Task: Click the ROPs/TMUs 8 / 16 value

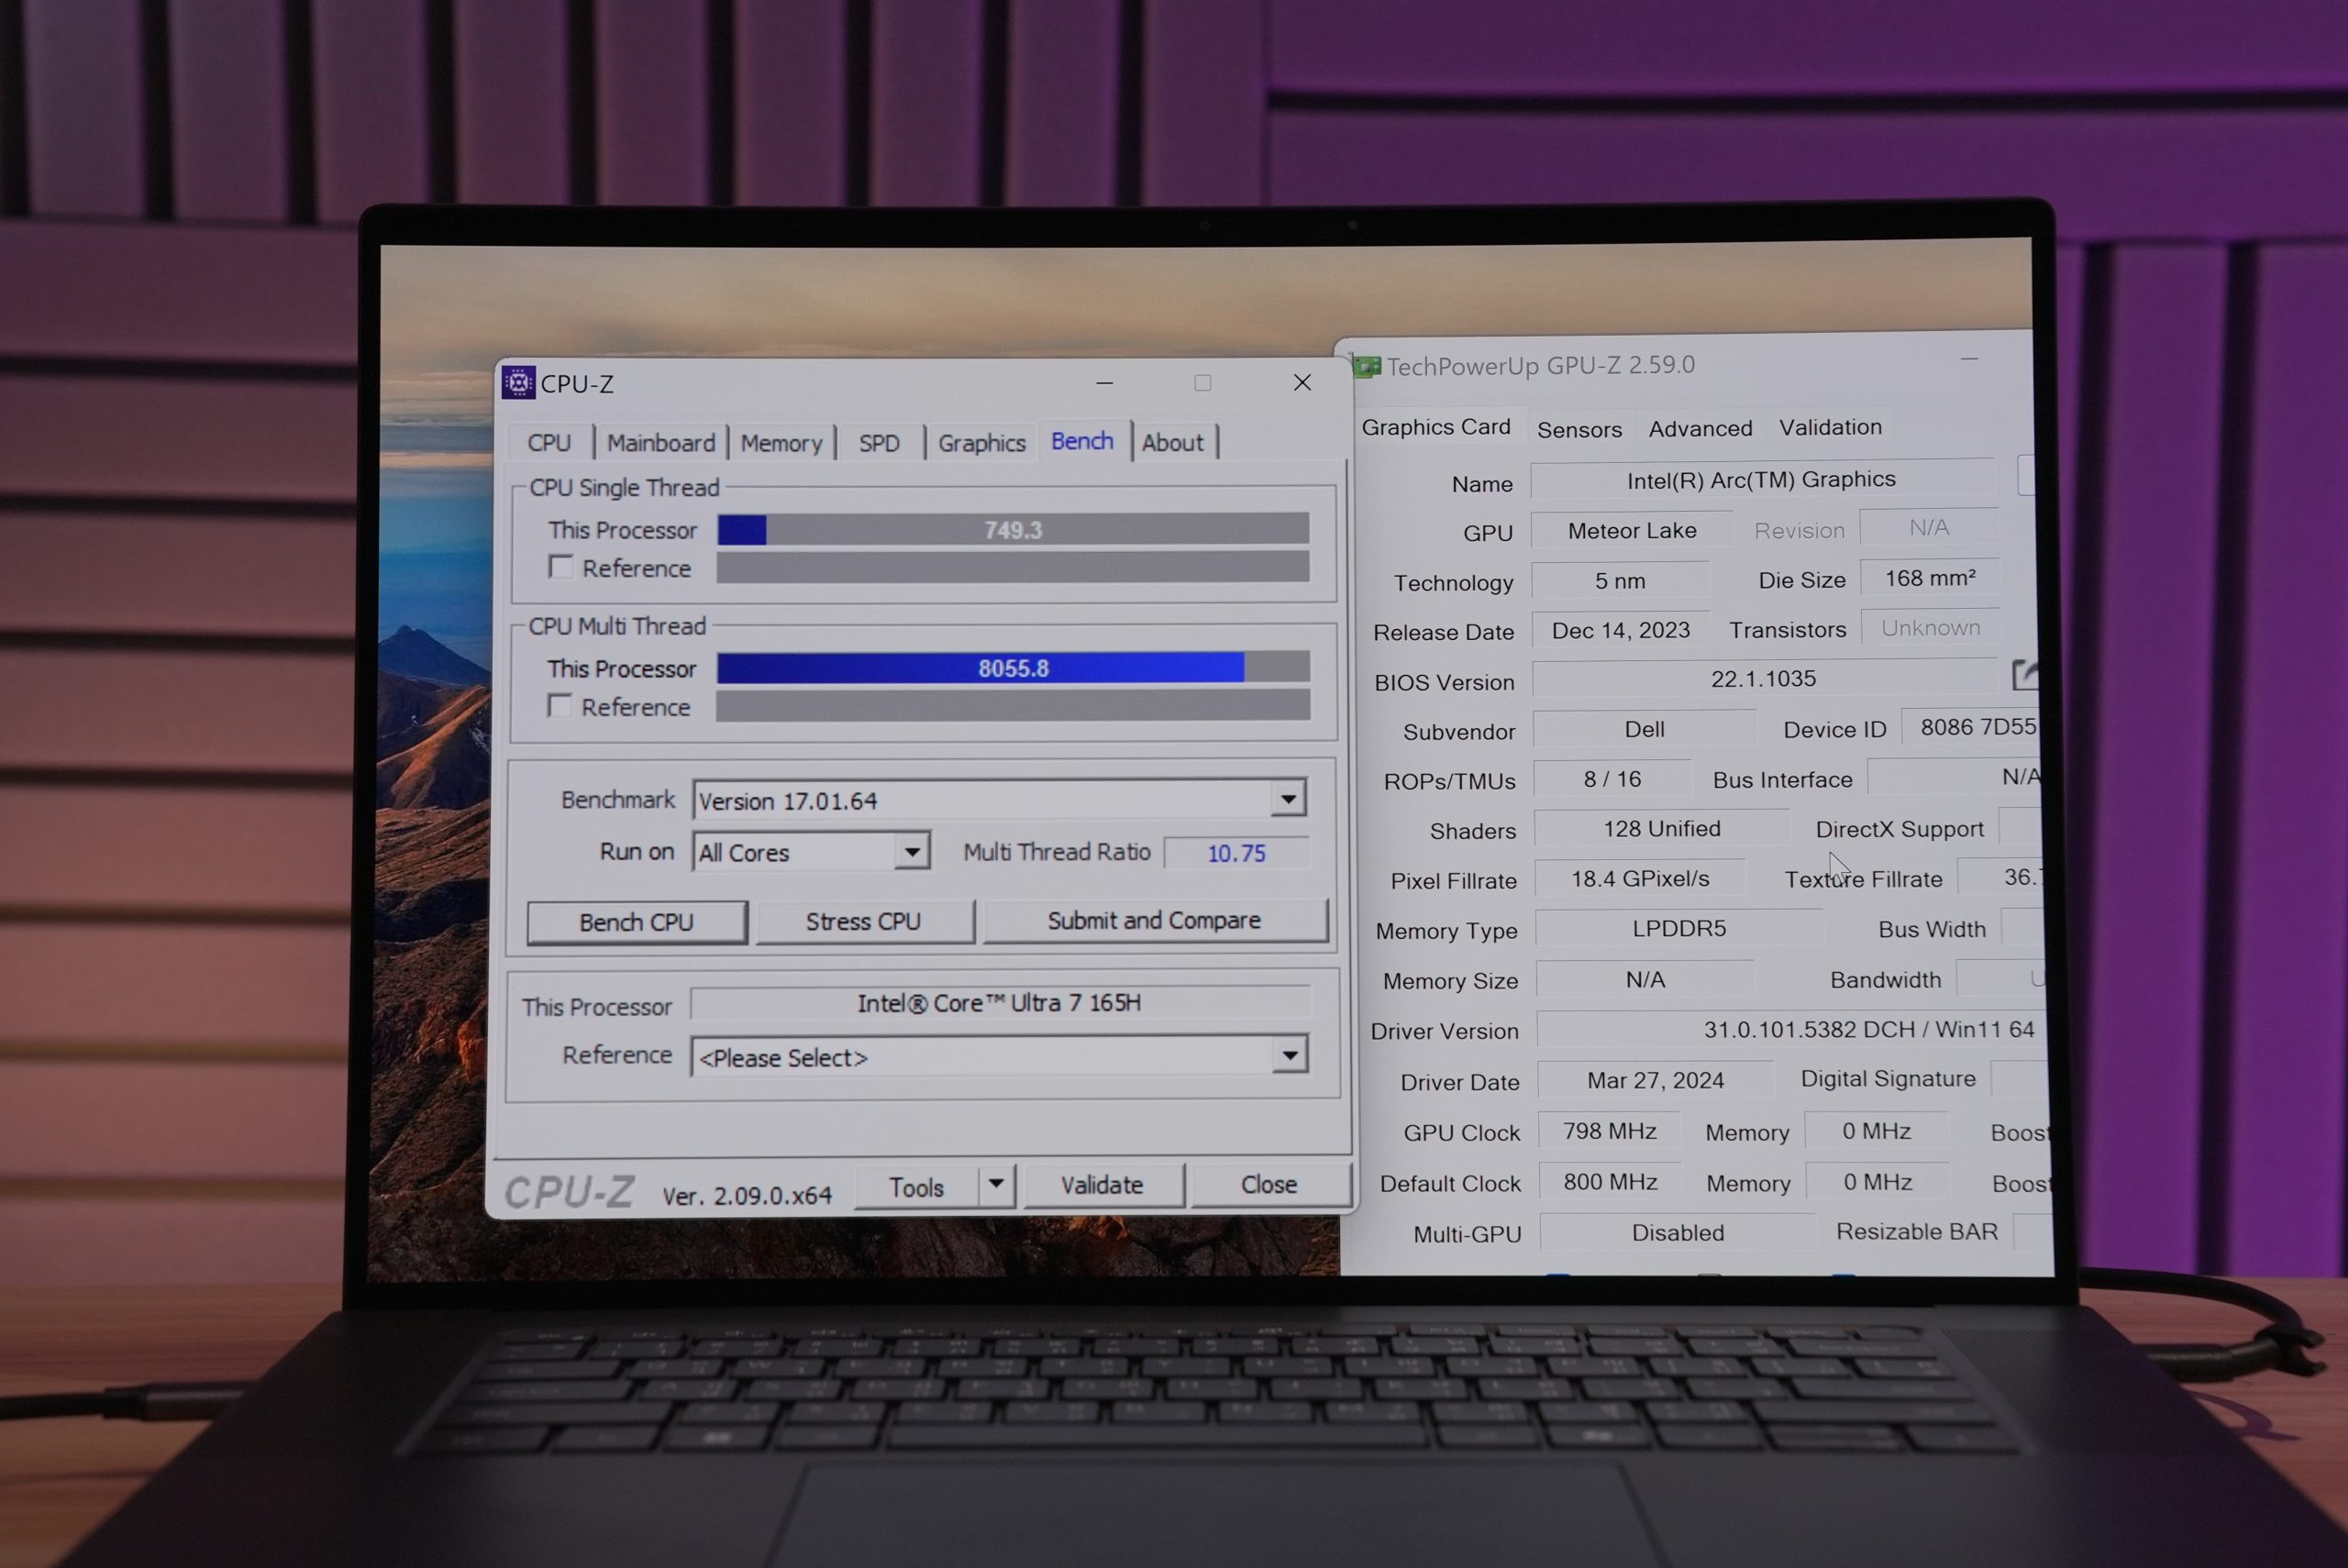Action: [x=1612, y=779]
